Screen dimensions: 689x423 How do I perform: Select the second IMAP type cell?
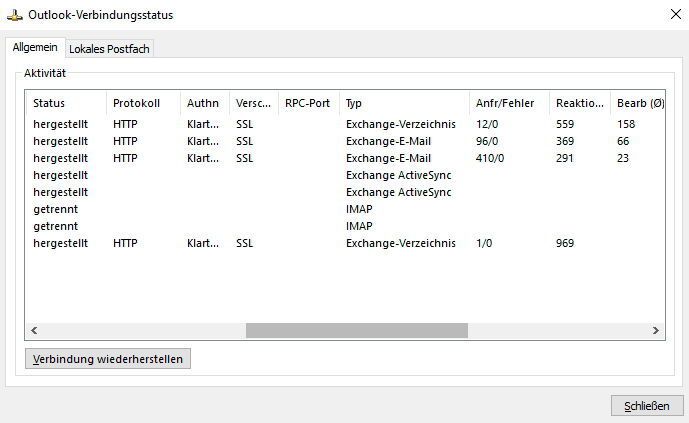click(359, 226)
